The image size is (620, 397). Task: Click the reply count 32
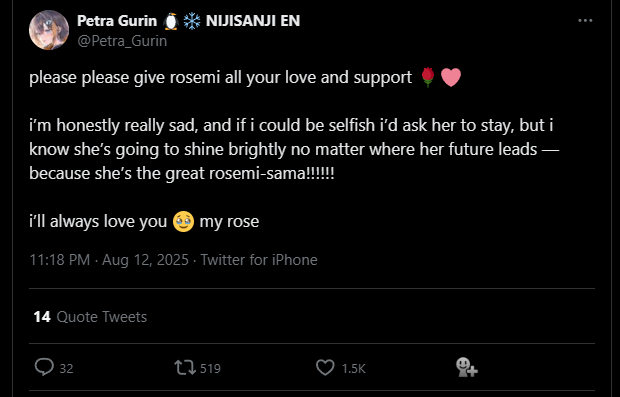(x=66, y=369)
